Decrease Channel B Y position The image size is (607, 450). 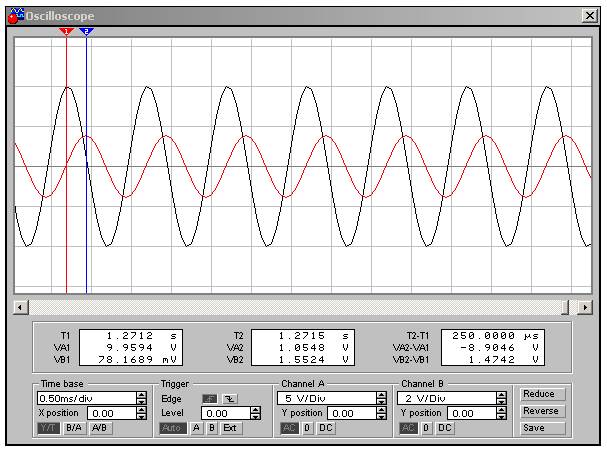pos(502,417)
